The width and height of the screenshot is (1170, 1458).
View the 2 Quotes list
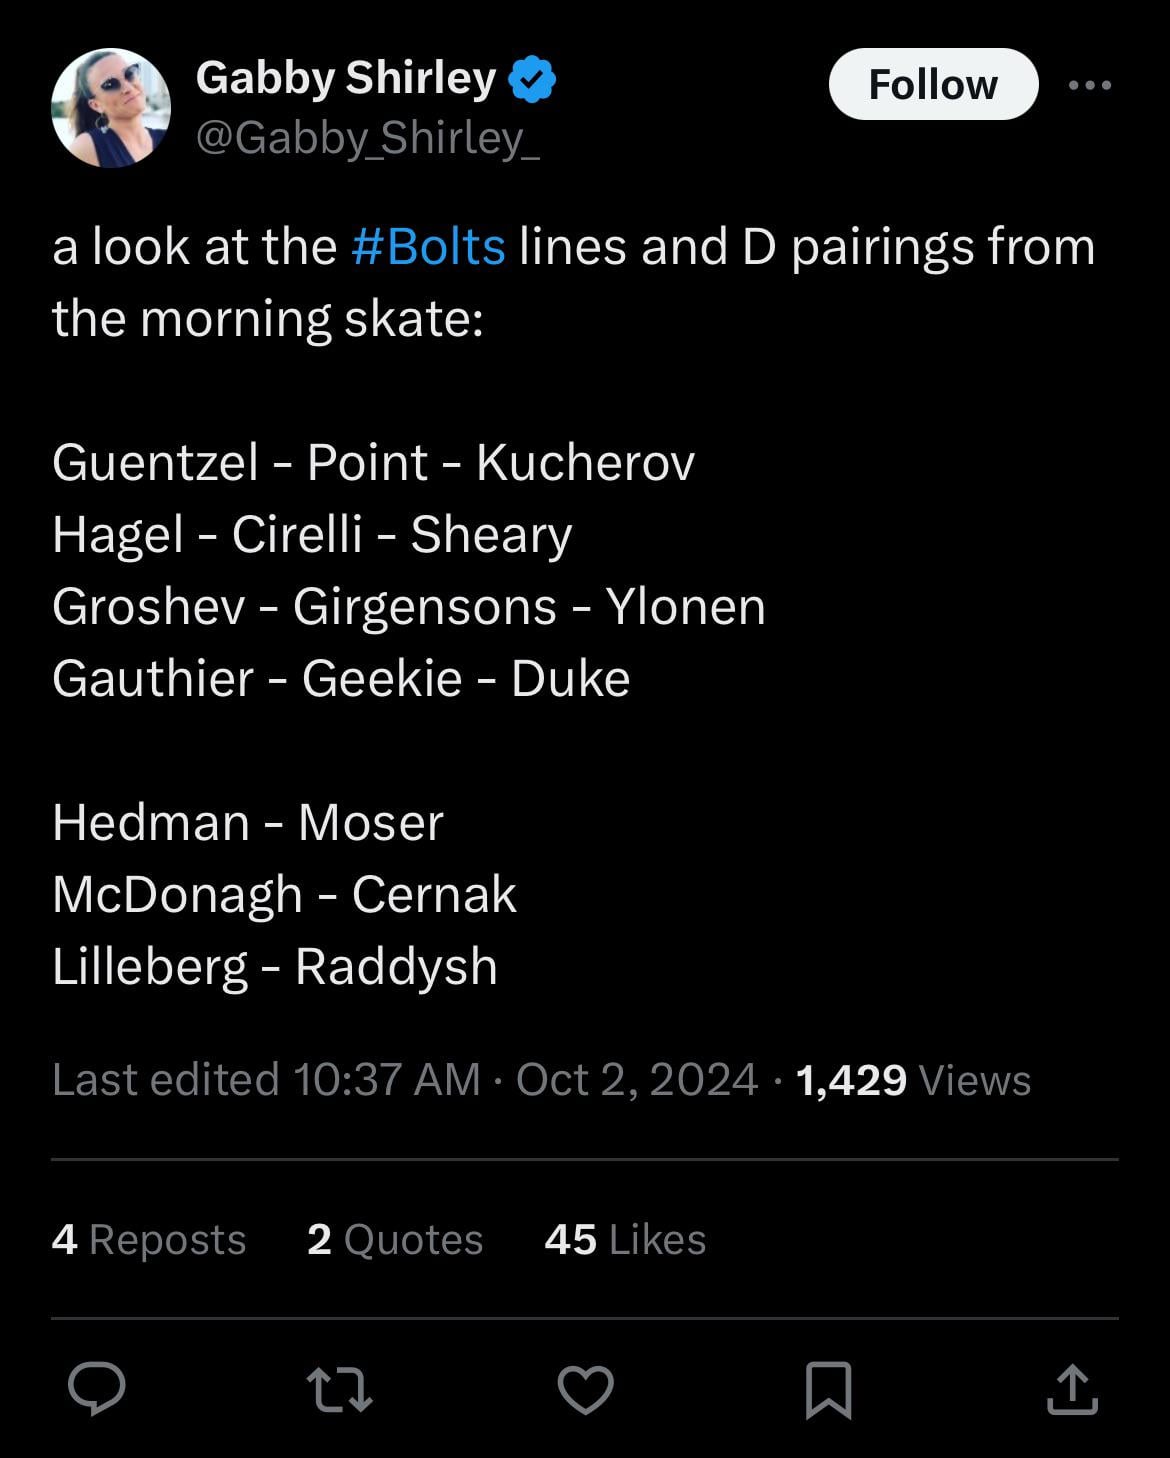[x=395, y=1239]
